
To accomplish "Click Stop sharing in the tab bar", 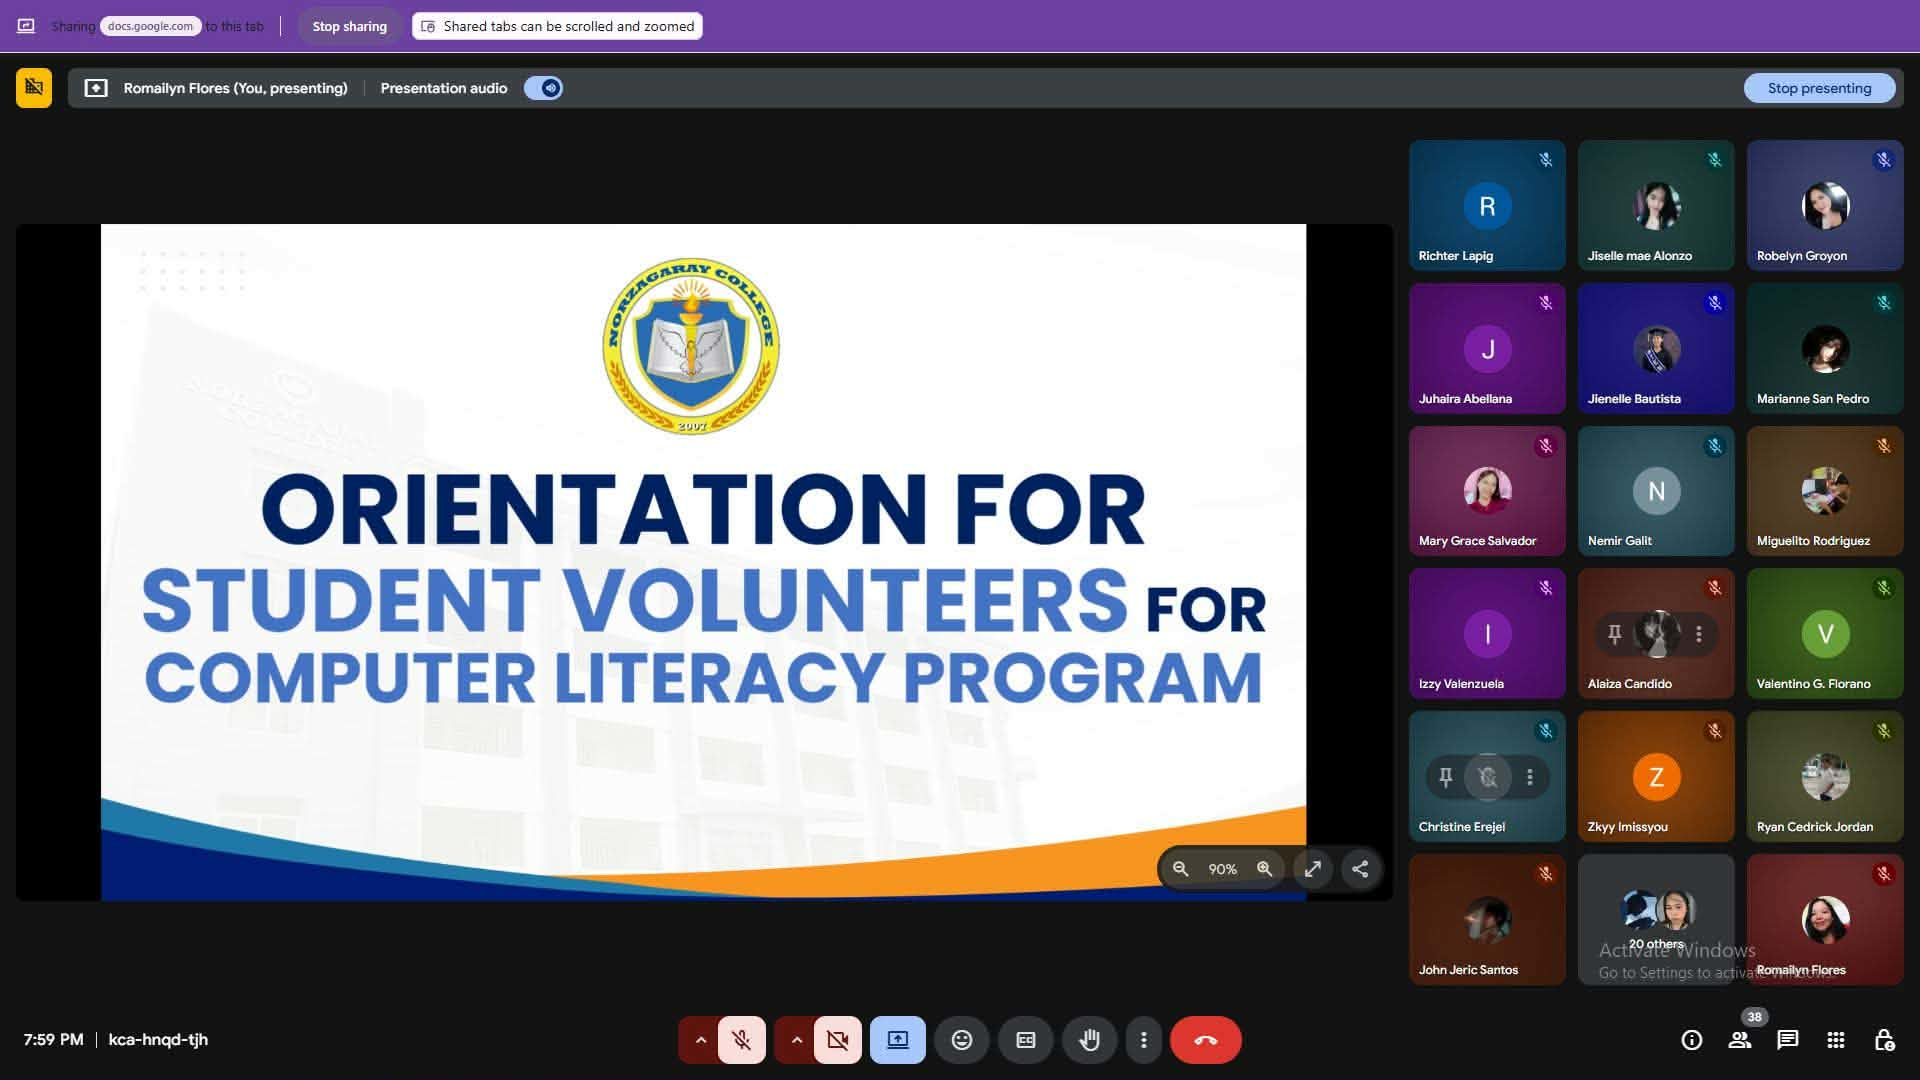I will (349, 26).
